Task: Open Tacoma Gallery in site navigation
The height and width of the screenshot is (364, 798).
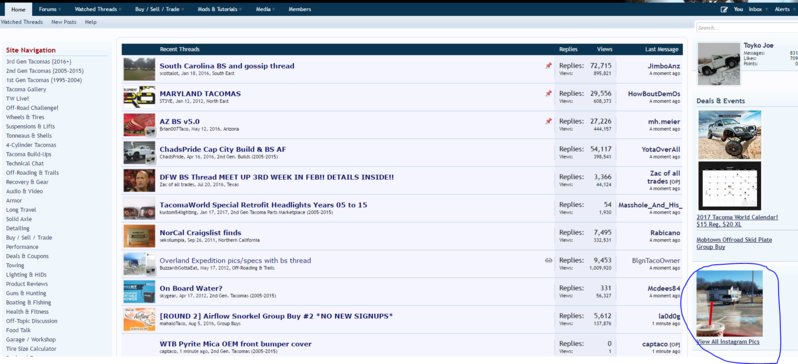Action: pyautogui.click(x=26, y=89)
